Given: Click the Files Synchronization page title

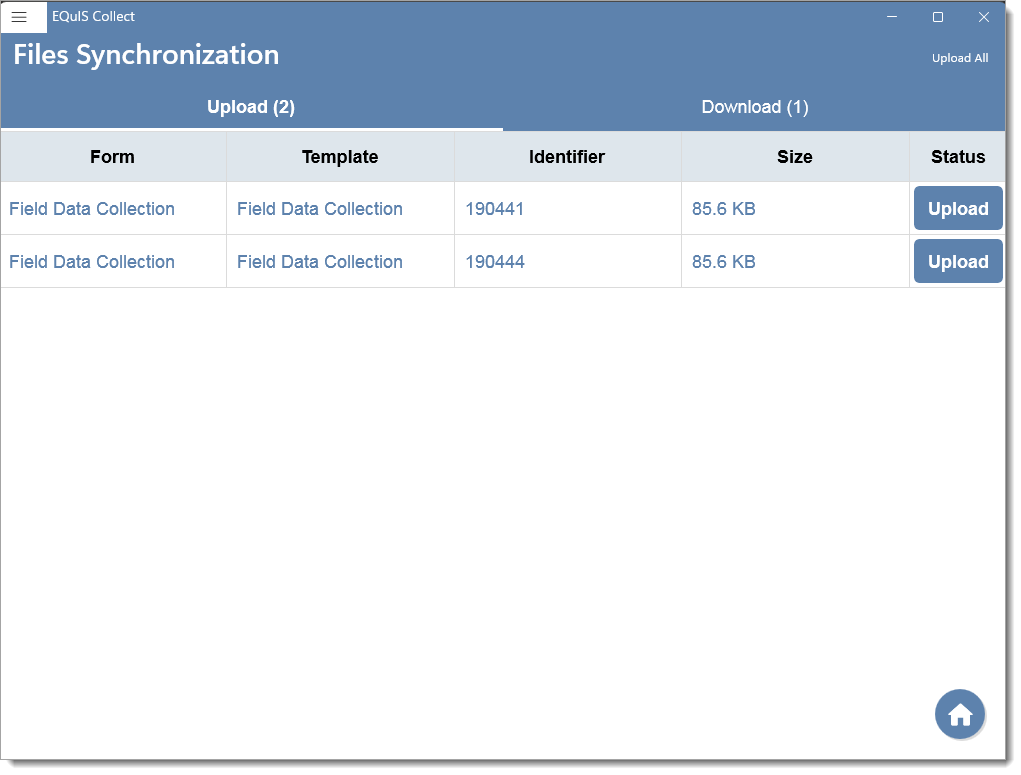Looking at the screenshot, I should [147, 55].
